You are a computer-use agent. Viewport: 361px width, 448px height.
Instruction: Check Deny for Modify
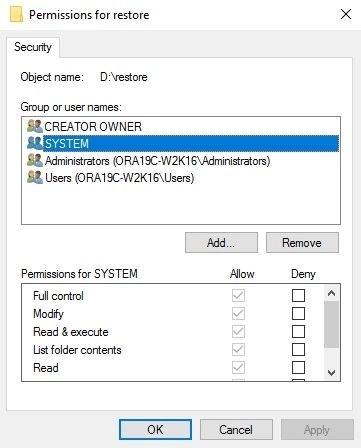pyautogui.click(x=298, y=313)
